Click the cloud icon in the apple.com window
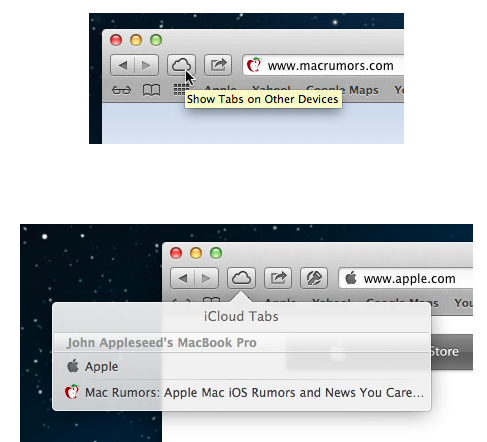 [241, 278]
